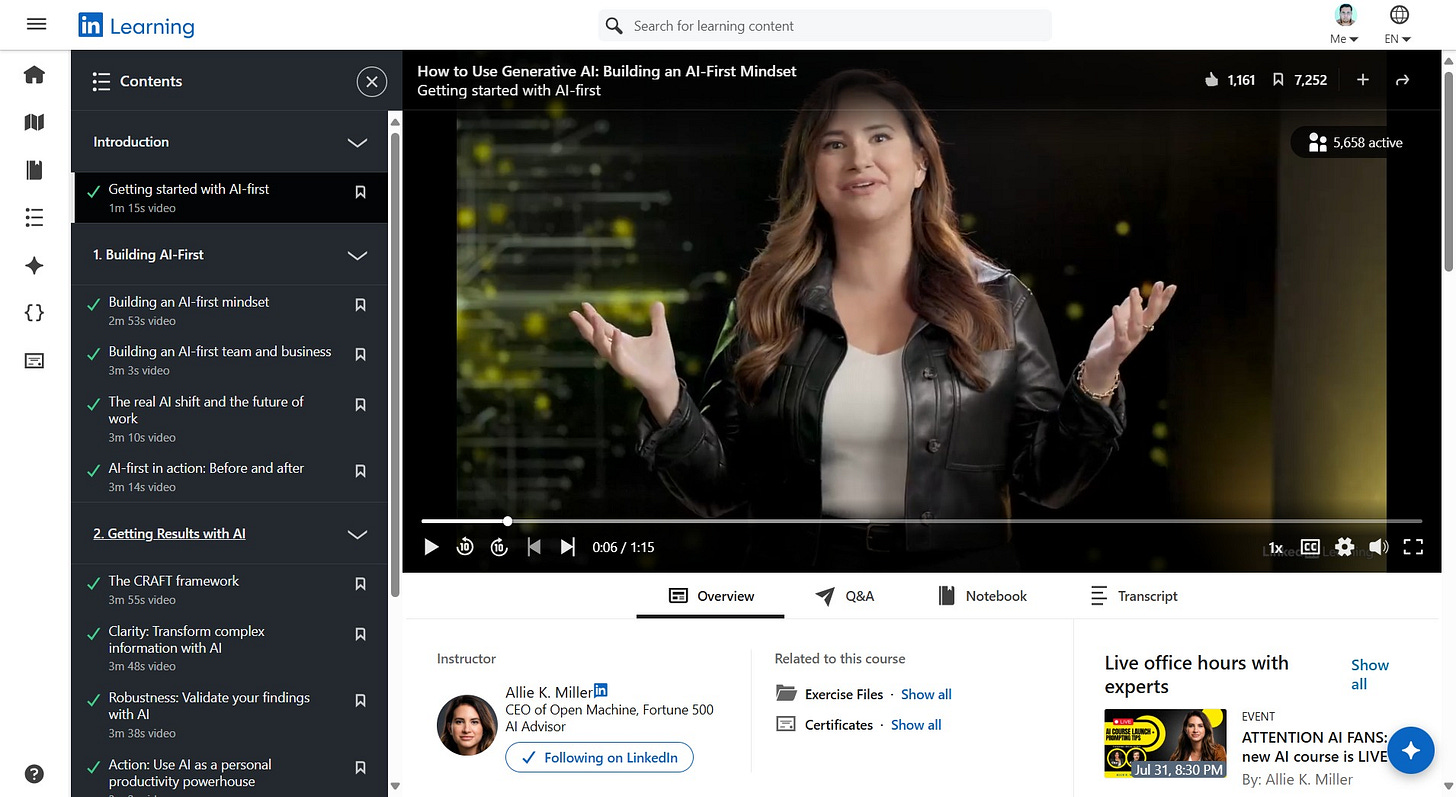
Task: Skip to next video
Action: [568, 547]
